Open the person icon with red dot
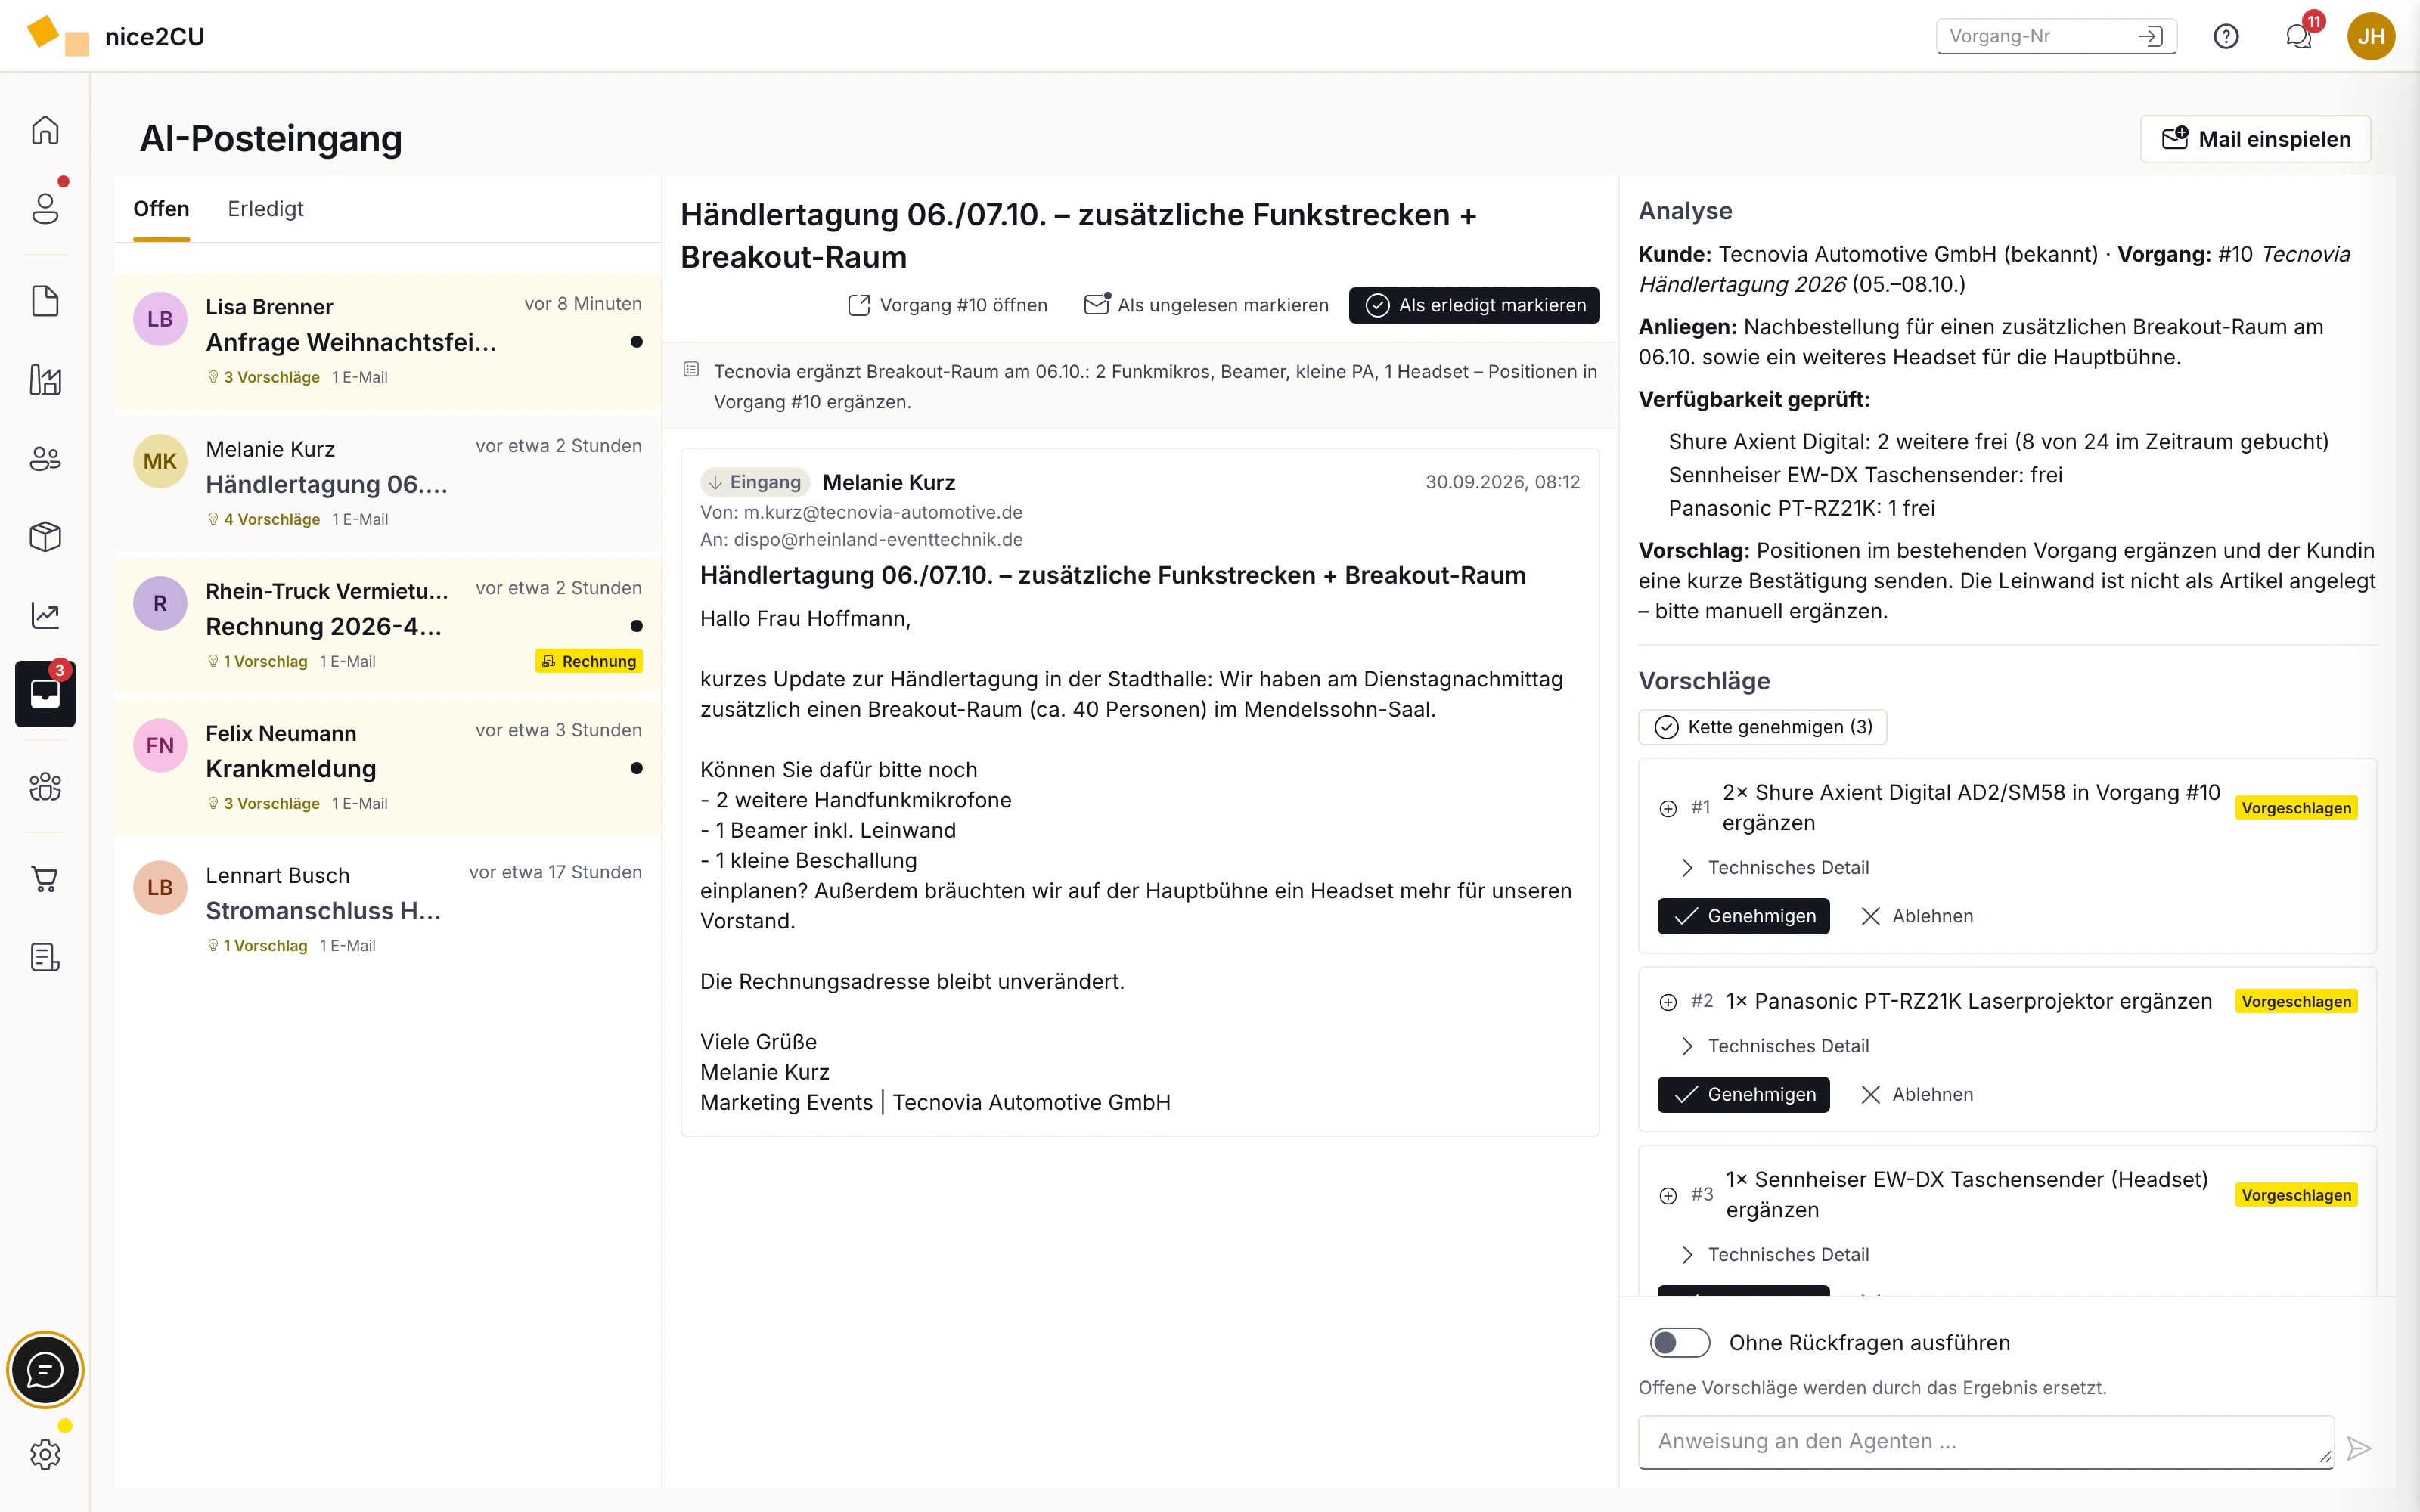 point(45,207)
